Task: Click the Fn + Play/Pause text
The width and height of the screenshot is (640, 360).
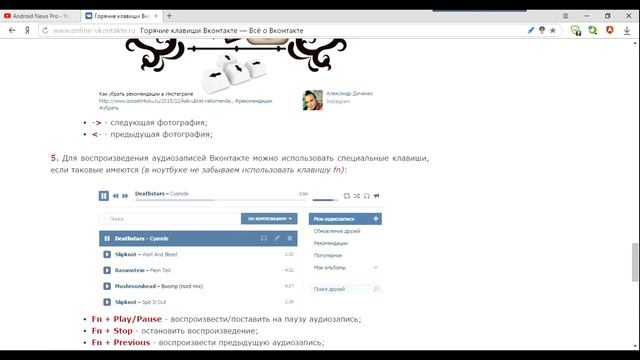Action: [127, 319]
